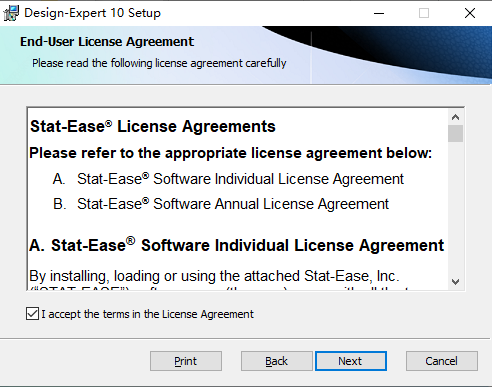This screenshot has width=492, height=387.
Task: Cancel the Design-Expert setup
Action: 442,361
